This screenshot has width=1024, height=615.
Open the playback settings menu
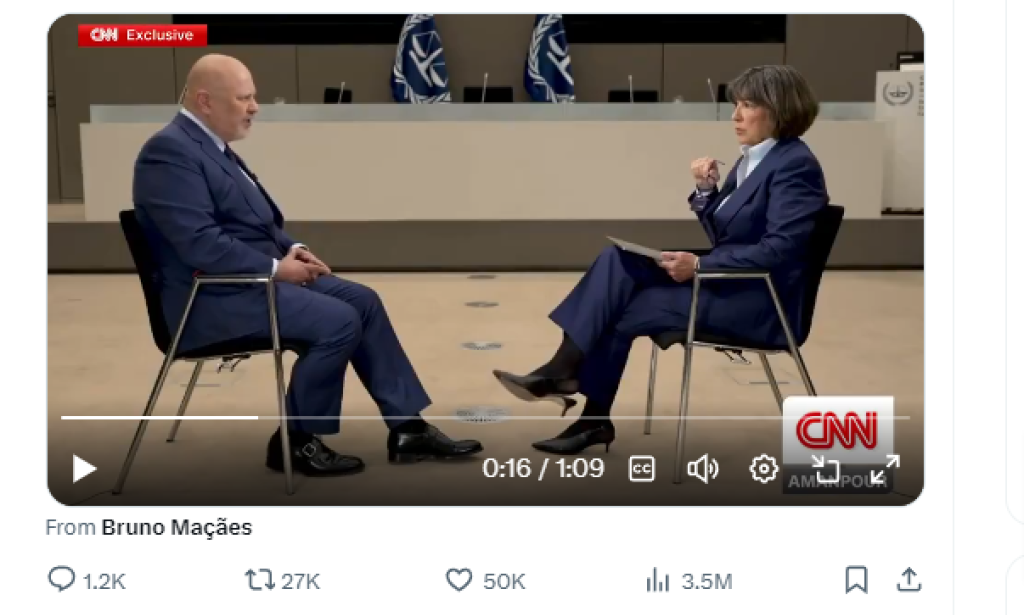pyautogui.click(x=762, y=467)
